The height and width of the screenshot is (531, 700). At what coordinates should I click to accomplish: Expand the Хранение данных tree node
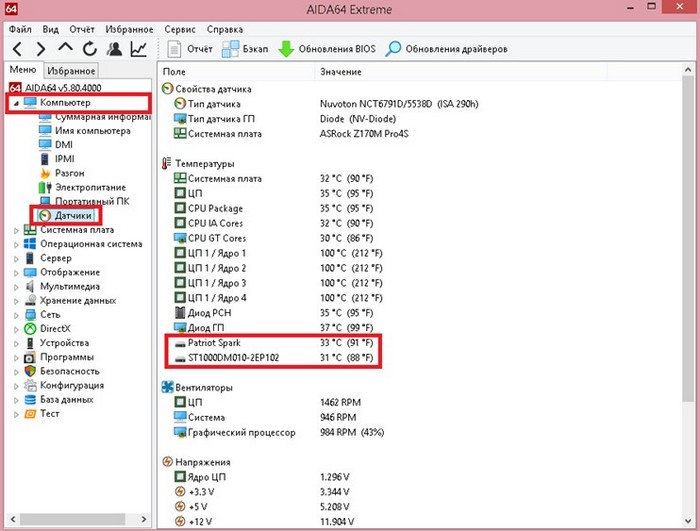tap(15, 300)
